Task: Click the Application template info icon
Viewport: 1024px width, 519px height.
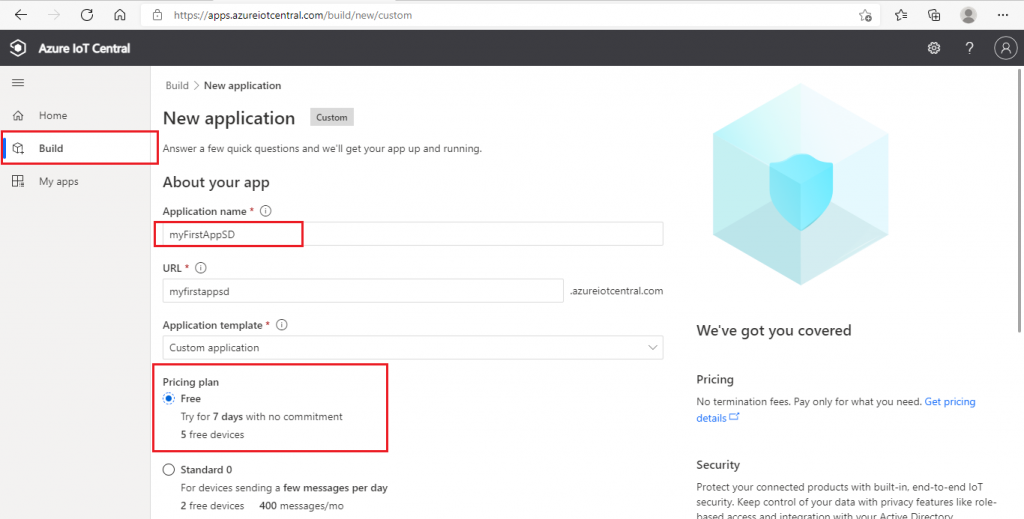Action: click(282, 325)
